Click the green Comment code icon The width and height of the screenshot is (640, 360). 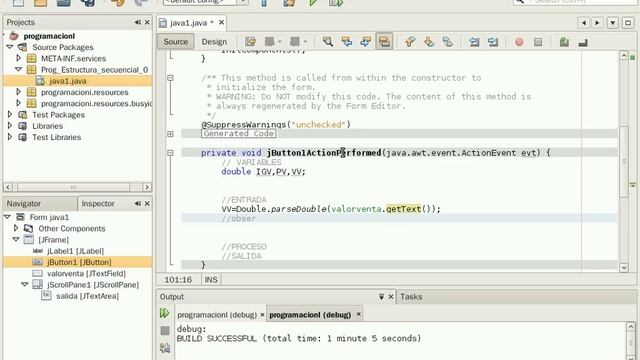(x=564, y=42)
